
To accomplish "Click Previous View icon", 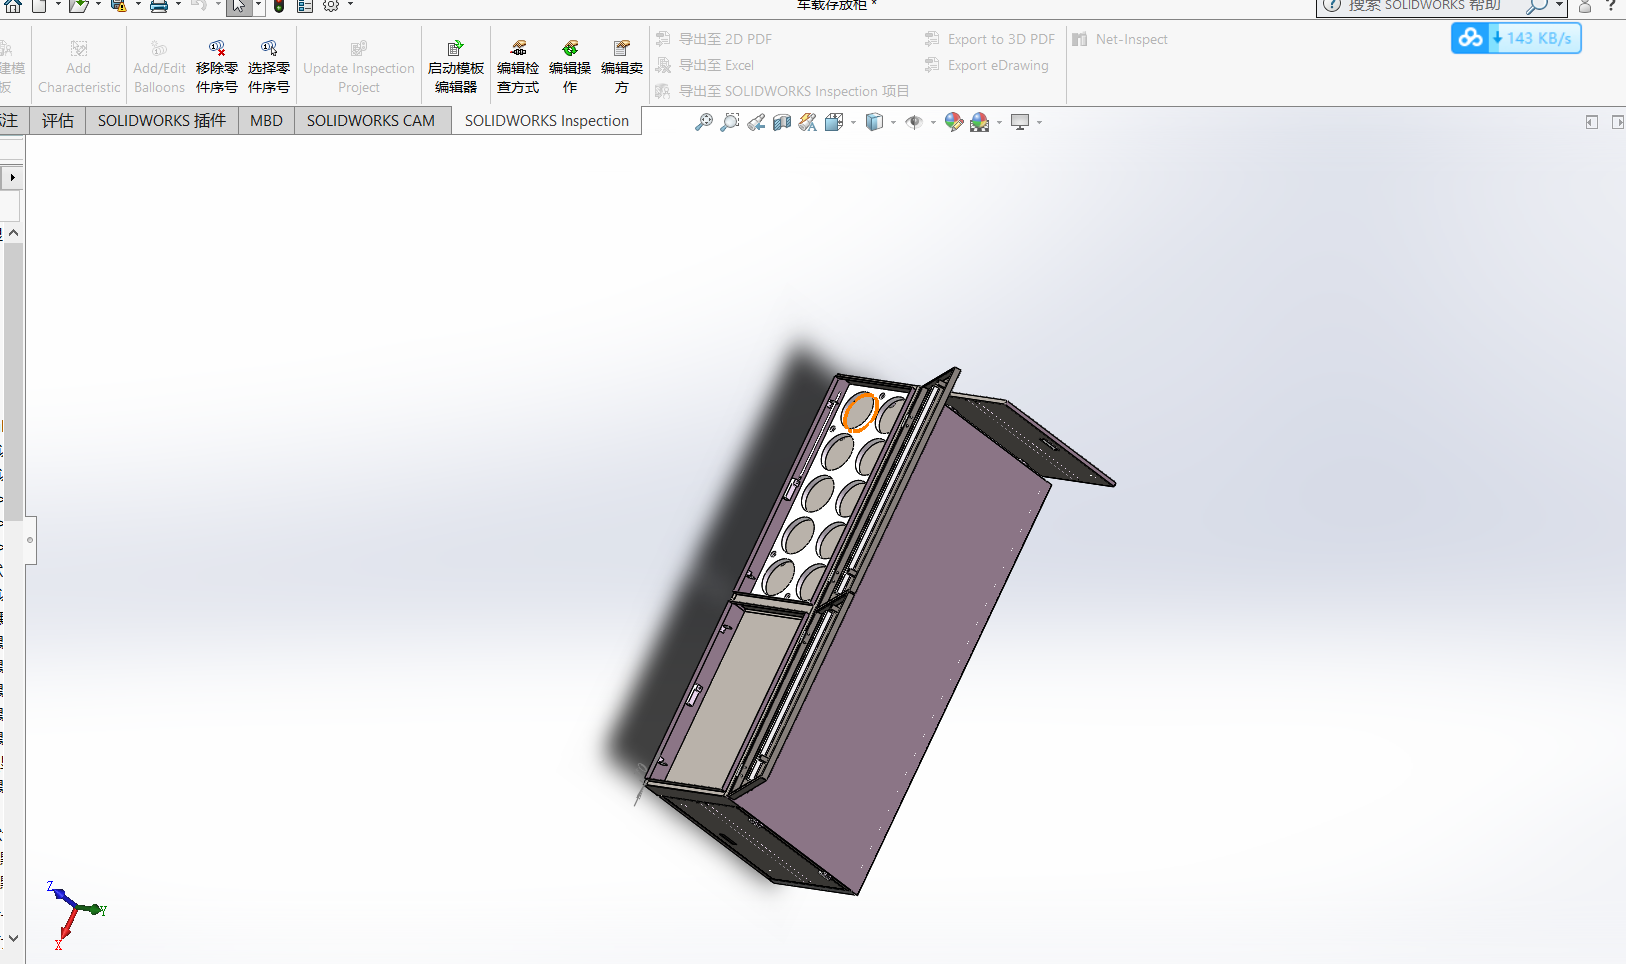I will click(756, 122).
